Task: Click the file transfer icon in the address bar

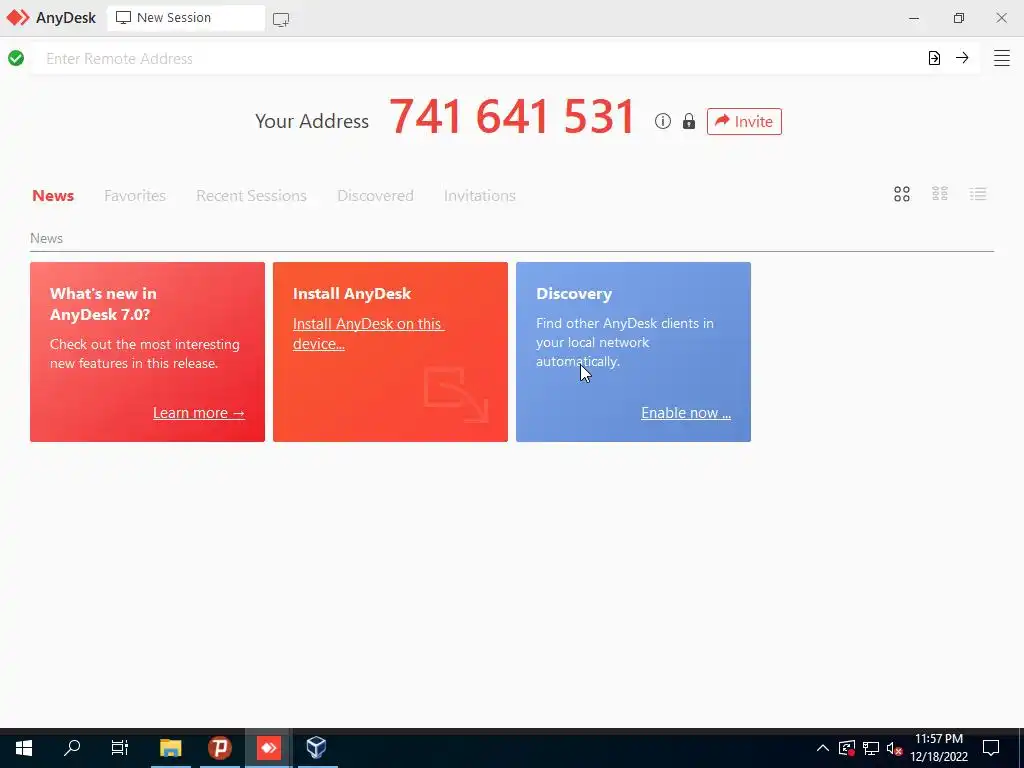Action: (x=934, y=58)
